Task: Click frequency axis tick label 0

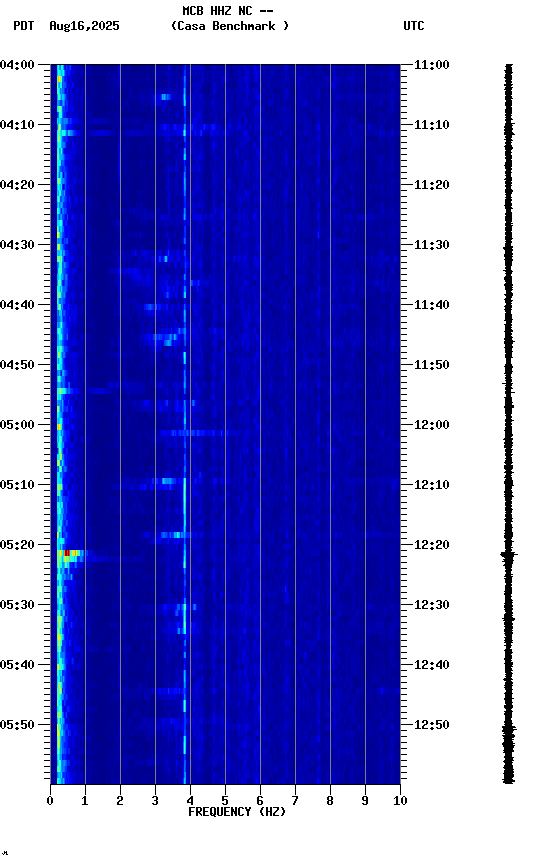Action: tap(50, 801)
